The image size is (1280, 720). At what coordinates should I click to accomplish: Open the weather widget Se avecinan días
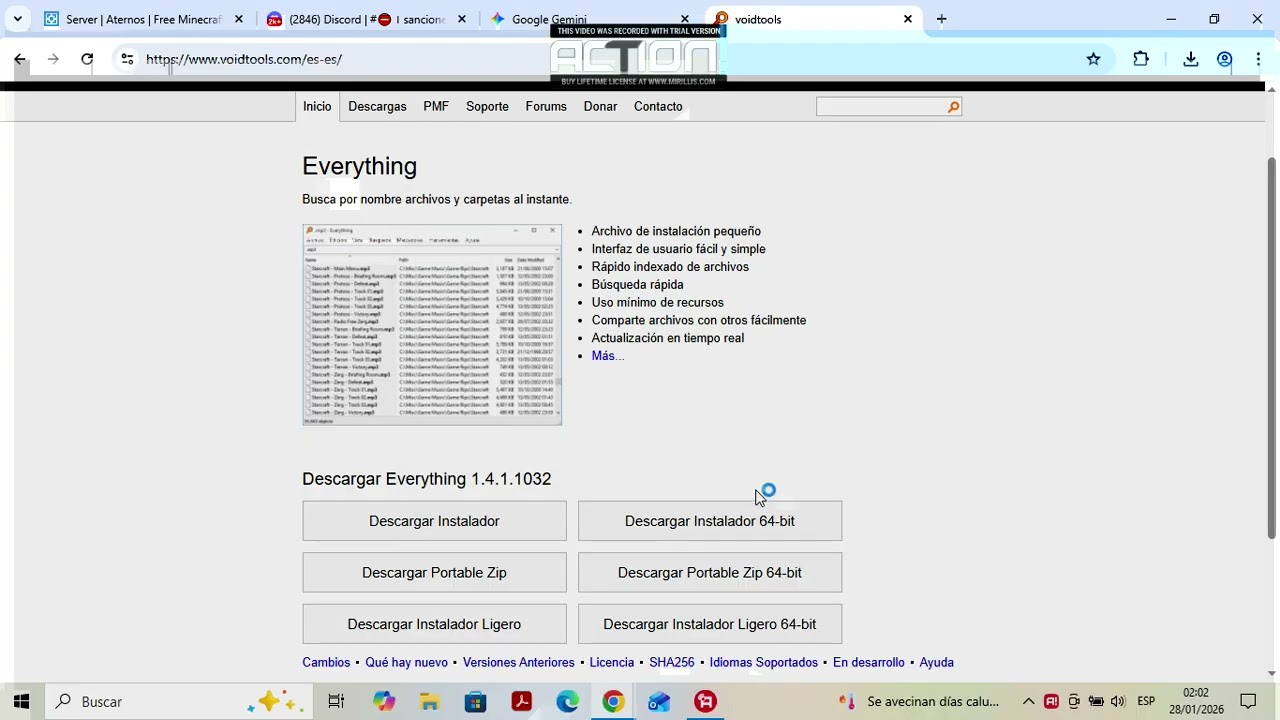pyautogui.click(x=919, y=701)
